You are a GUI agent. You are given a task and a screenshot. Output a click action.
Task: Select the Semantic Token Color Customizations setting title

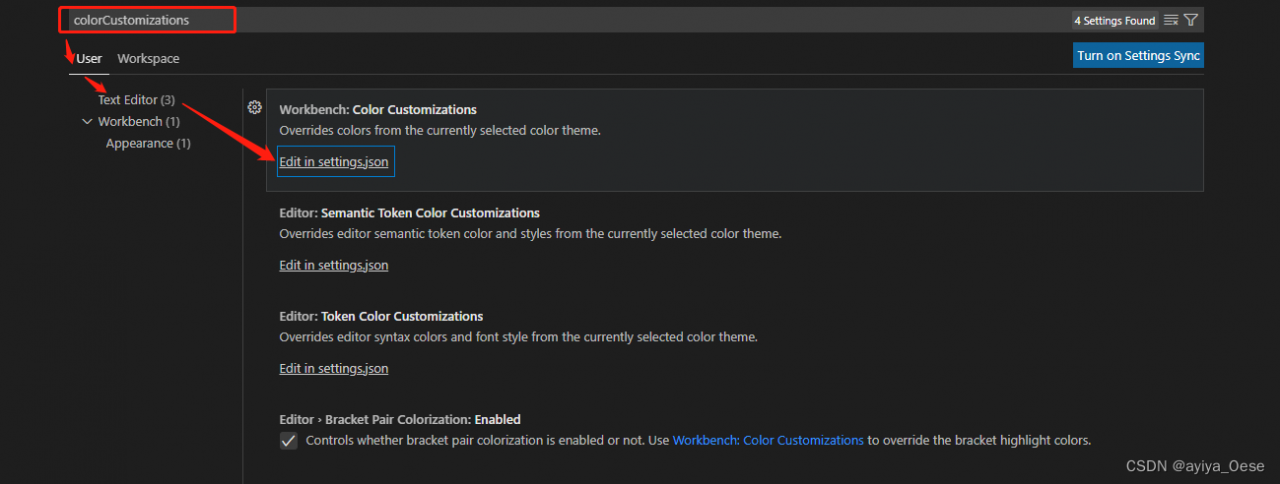pyautogui.click(x=409, y=213)
